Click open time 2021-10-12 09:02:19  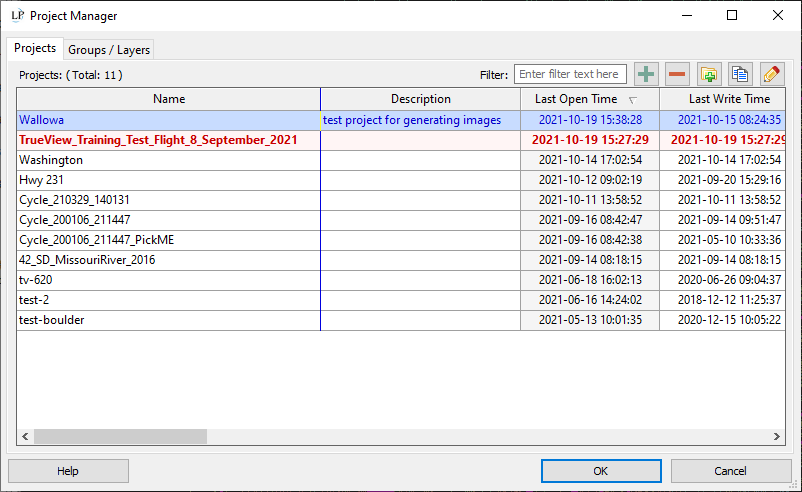point(590,180)
